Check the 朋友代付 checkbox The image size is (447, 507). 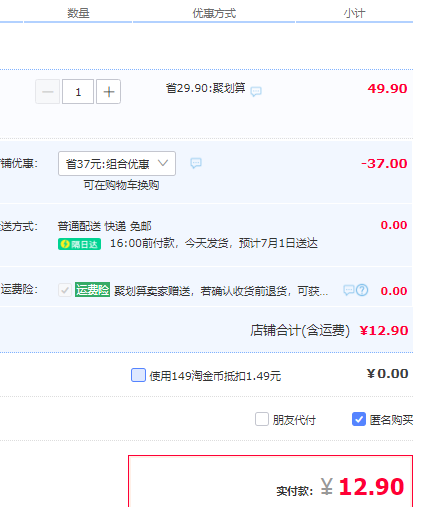pyautogui.click(x=262, y=419)
